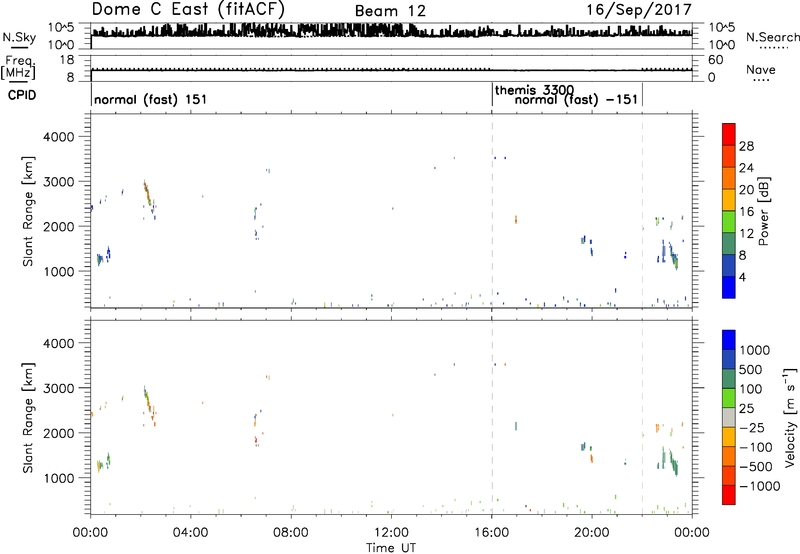
Task: Click the grey band of the velocity colorbar
Action: 729,418
